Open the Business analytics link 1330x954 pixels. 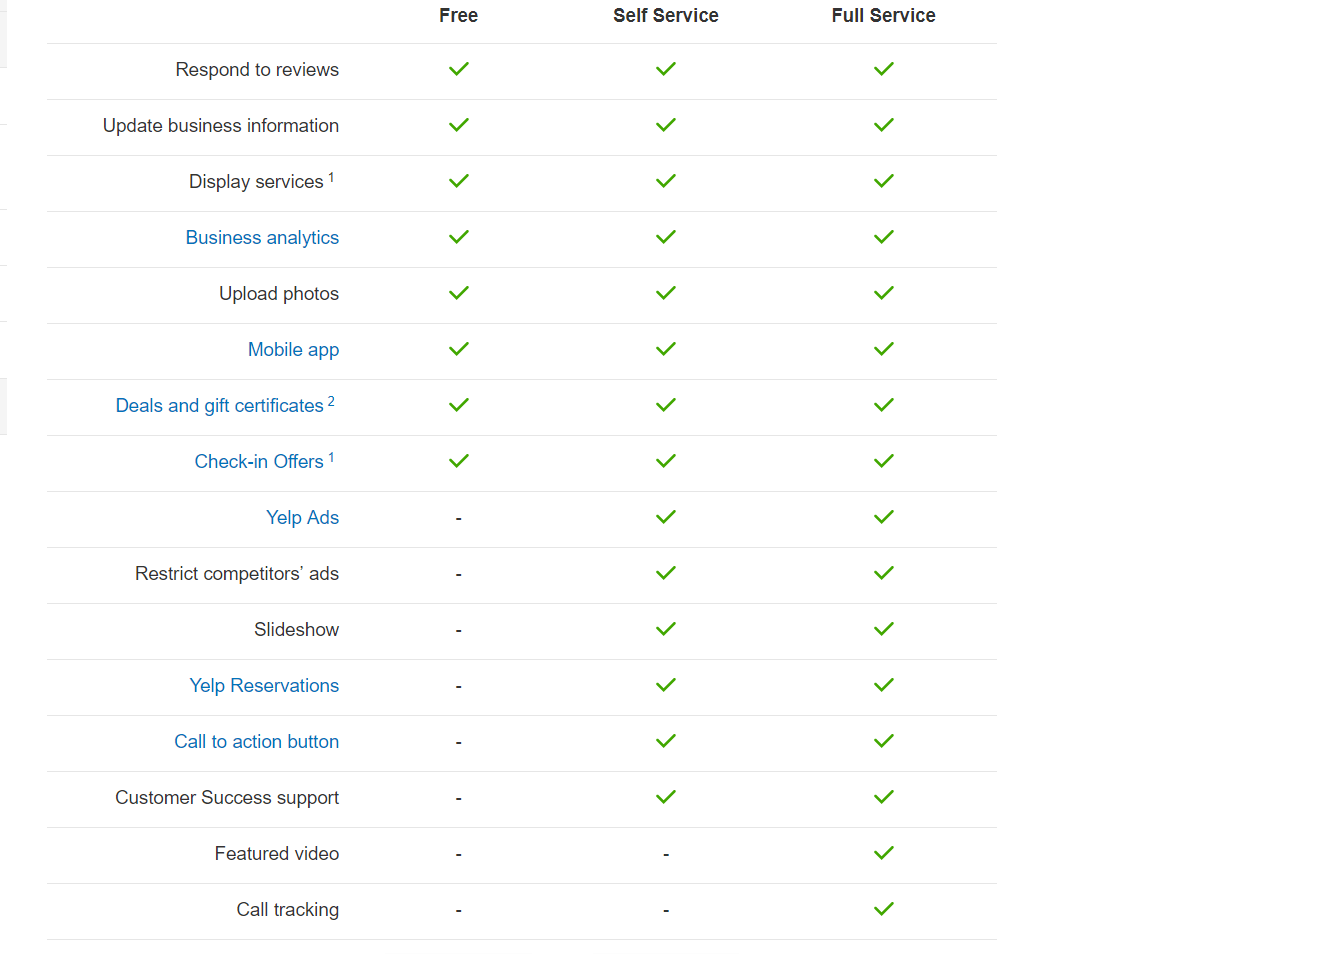(x=262, y=238)
